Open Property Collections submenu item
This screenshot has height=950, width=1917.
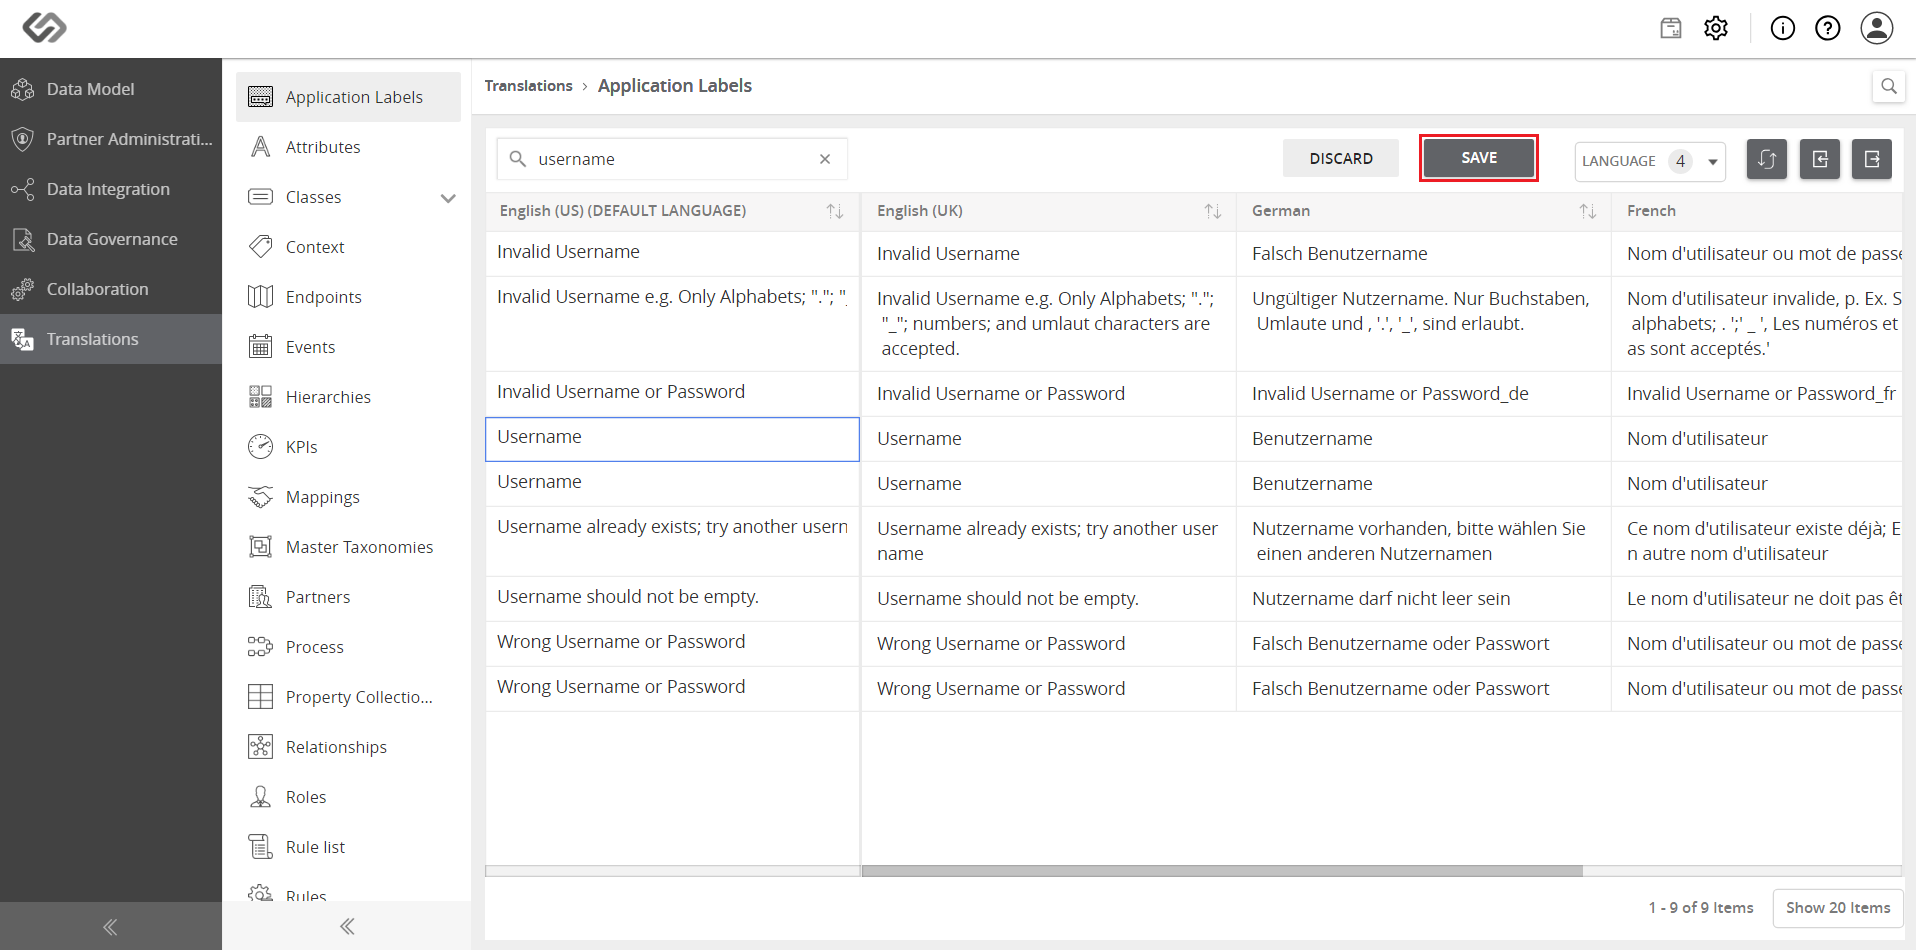[x=348, y=697]
